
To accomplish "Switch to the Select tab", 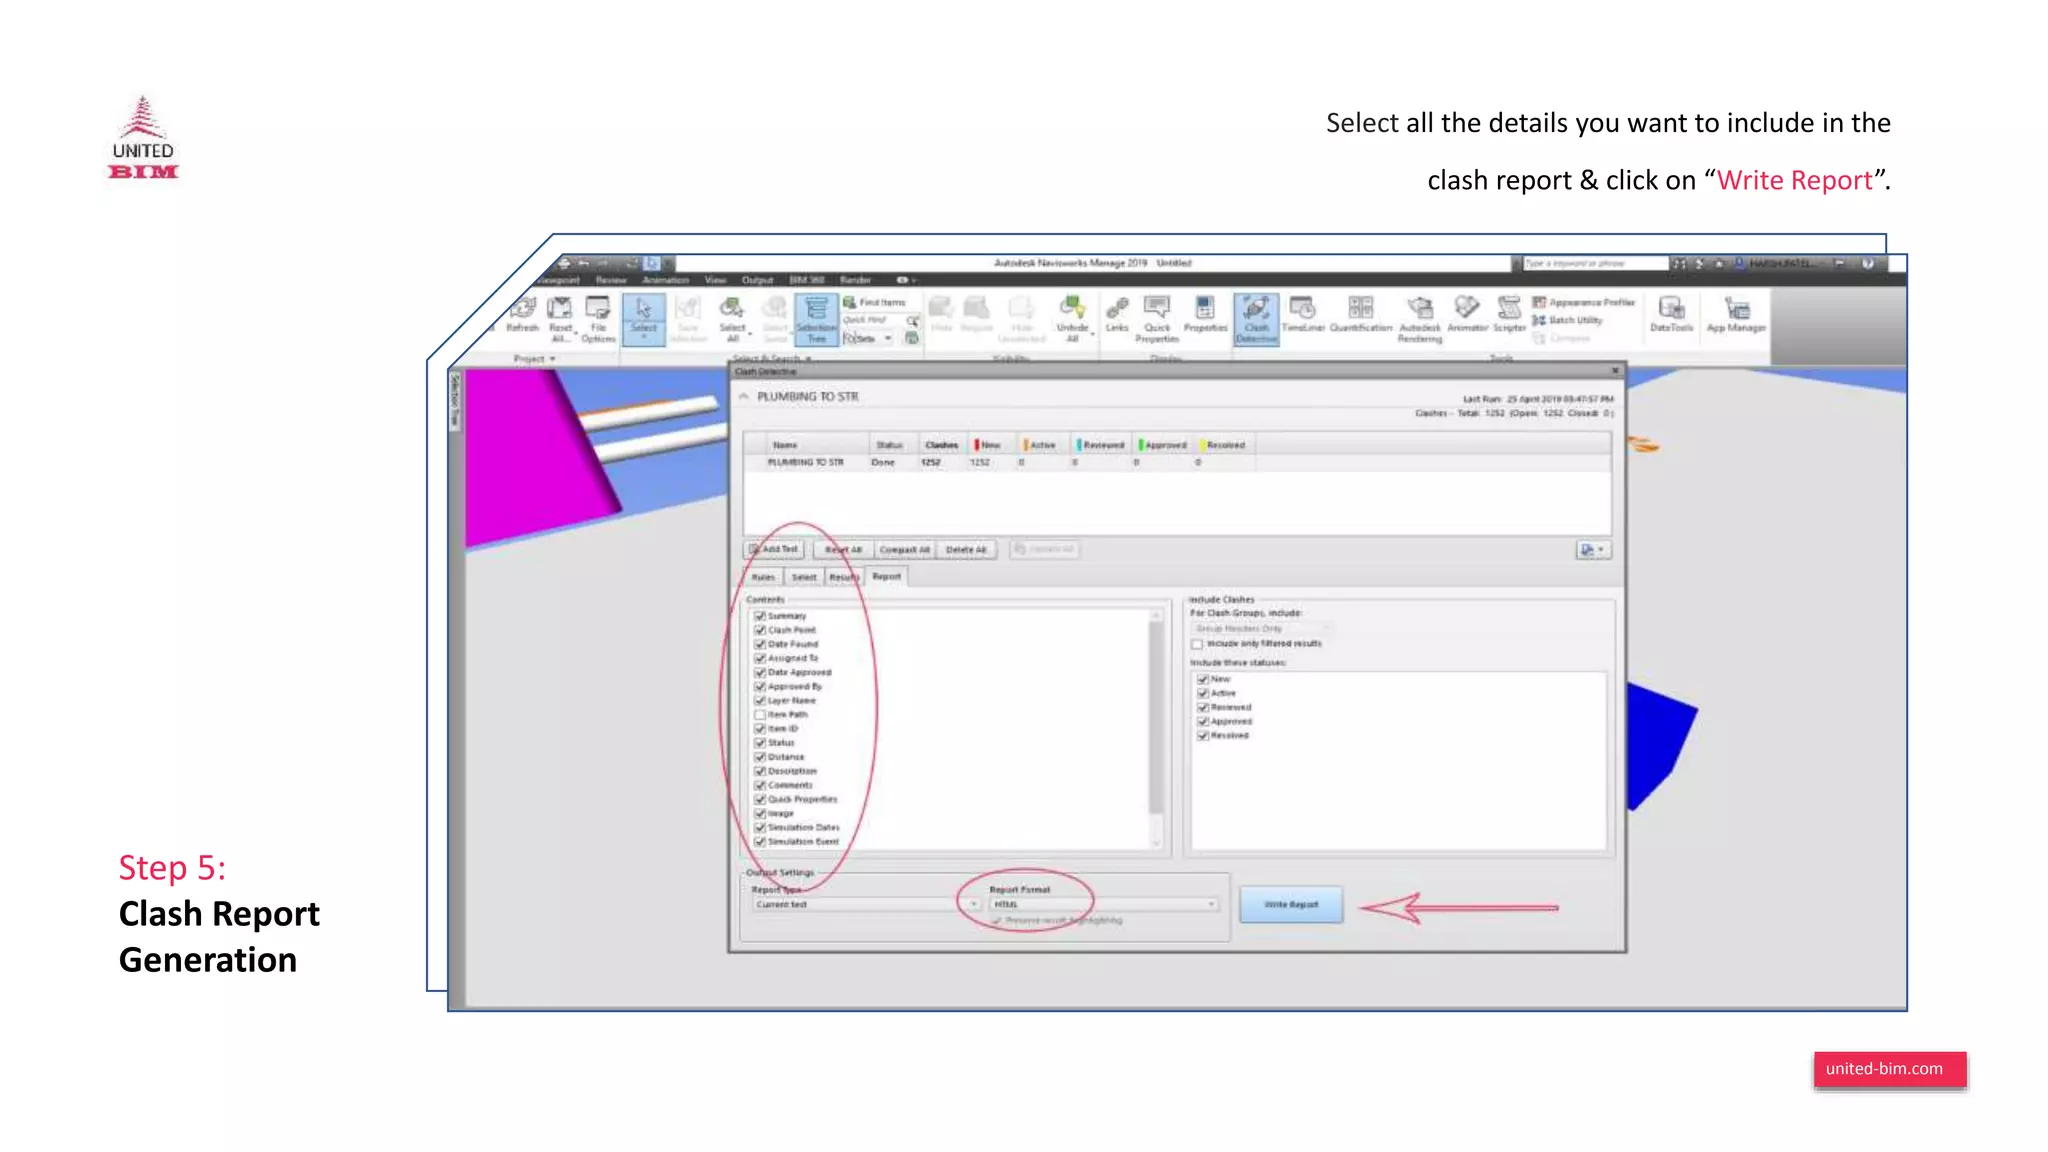I will pos(804,577).
